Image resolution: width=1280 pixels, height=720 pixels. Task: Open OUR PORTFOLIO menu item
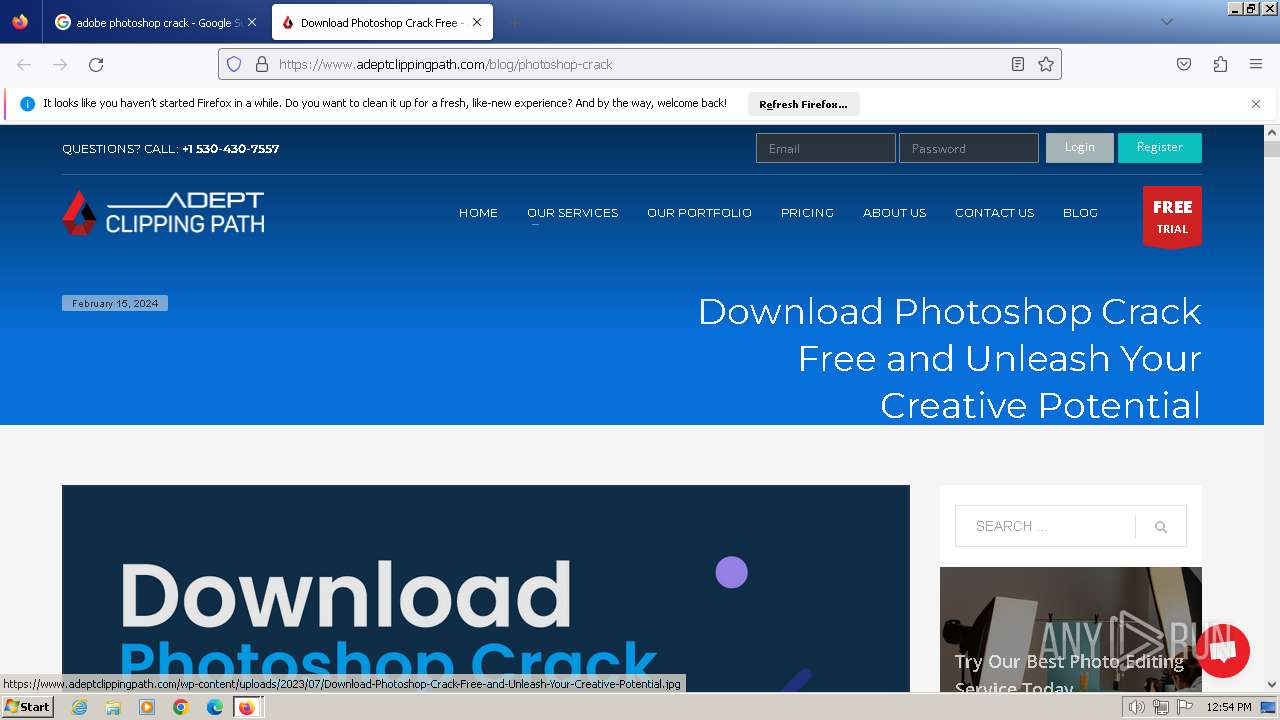coord(699,213)
